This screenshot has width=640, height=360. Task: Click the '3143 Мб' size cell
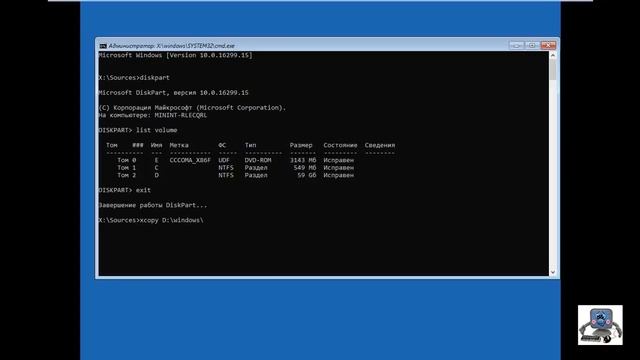tap(303, 160)
